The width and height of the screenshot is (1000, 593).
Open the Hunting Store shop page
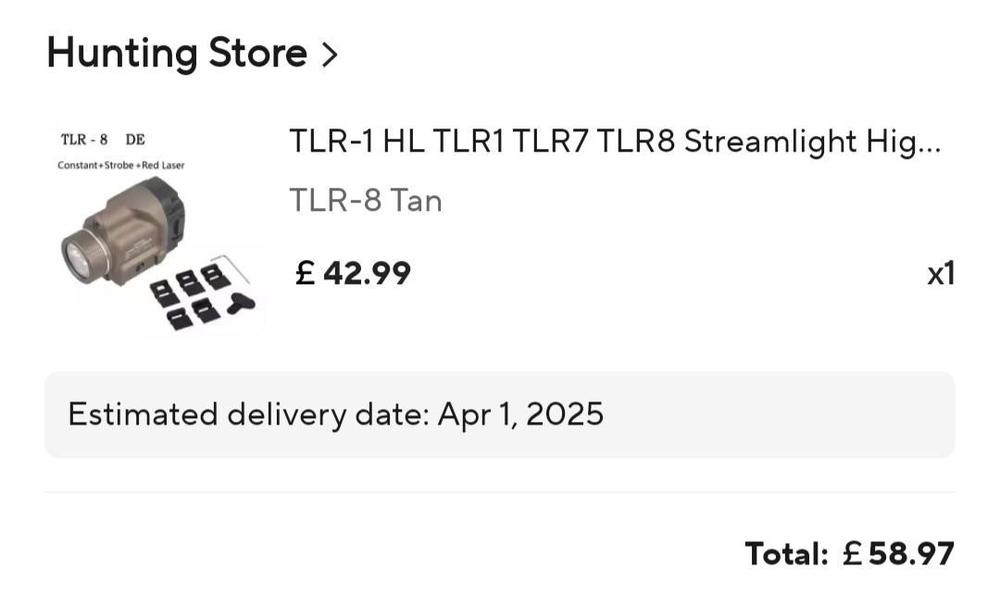(x=176, y=52)
